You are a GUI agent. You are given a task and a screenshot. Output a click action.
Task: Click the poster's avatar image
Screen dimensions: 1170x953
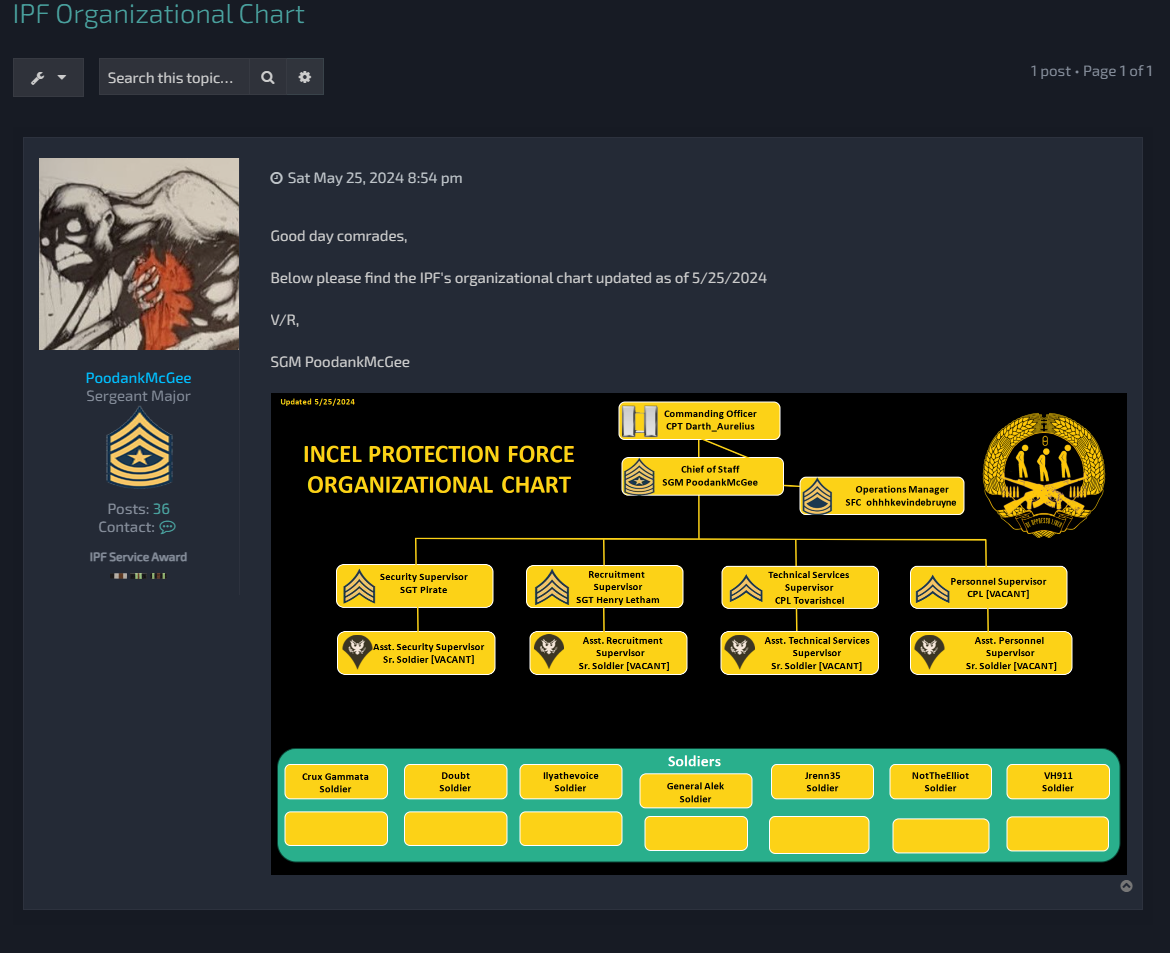tap(139, 254)
